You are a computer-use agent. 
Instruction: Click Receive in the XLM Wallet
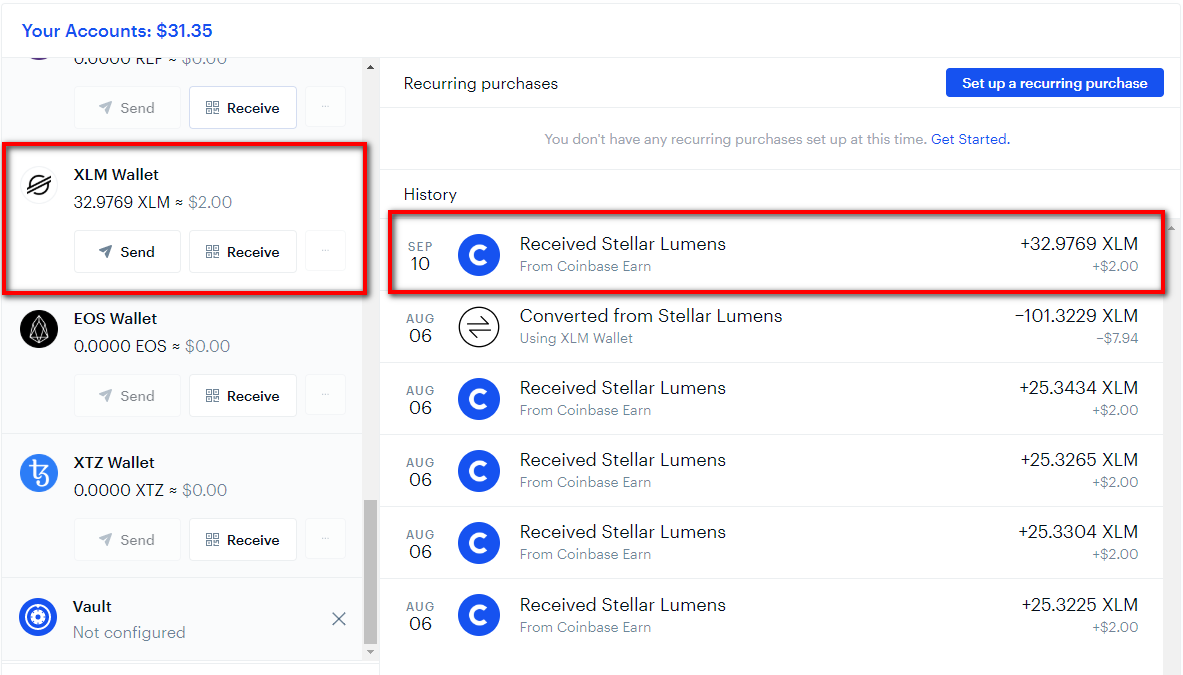tap(243, 251)
